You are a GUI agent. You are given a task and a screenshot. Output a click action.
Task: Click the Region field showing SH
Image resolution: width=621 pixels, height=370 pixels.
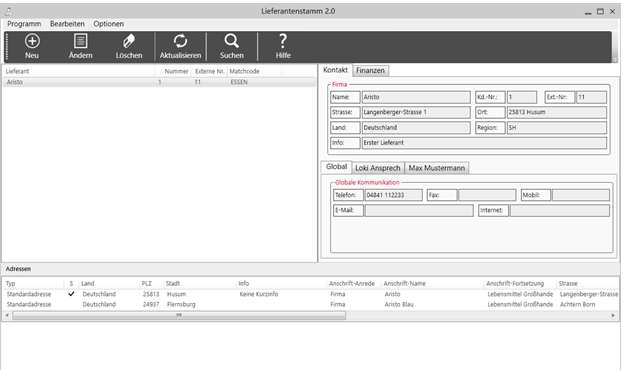click(x=557, y=128)
